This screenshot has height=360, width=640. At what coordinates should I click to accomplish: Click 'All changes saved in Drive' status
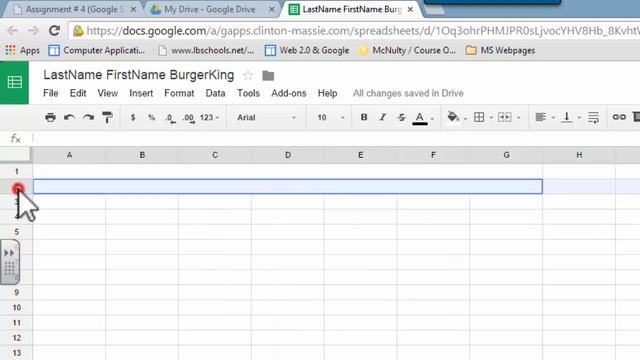tap(408, 93)
